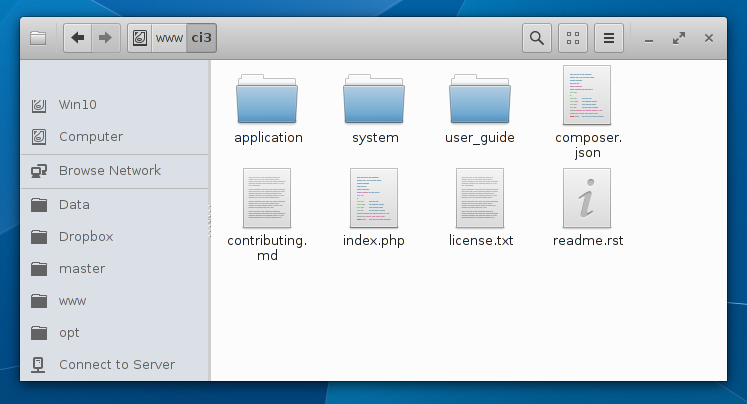Toggle the grid view icon button
Screen dimensions: 747x404
[x=573, y=39]
